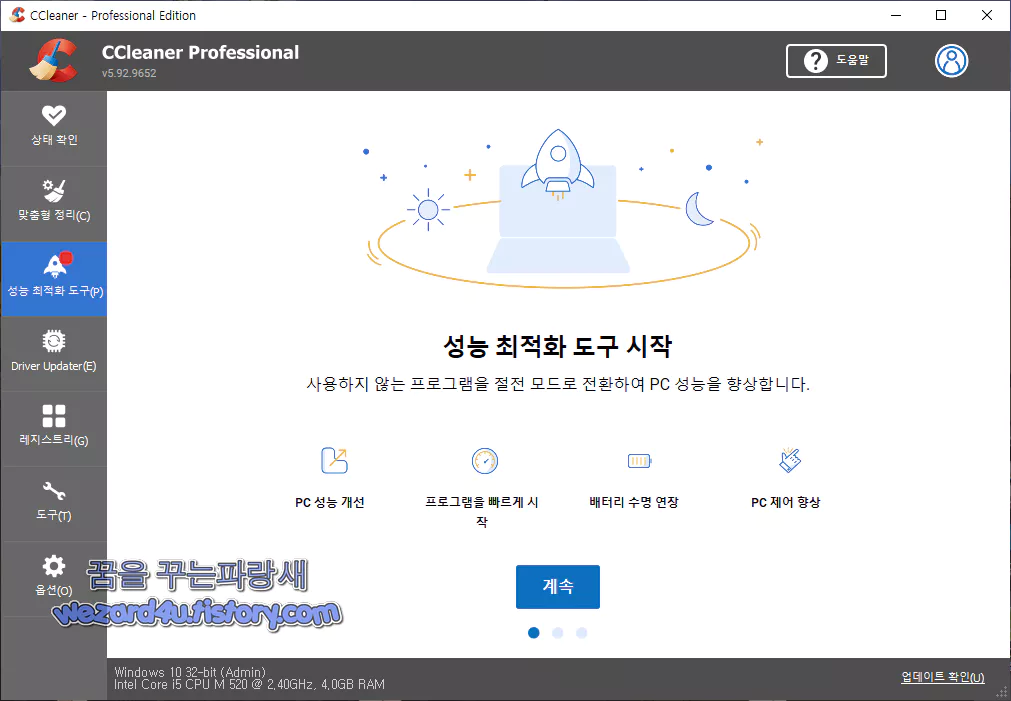Click the speedometer icon for 프로그램을 빠르게 시작
1011x701 pixels.
click(x=484, y=460)
